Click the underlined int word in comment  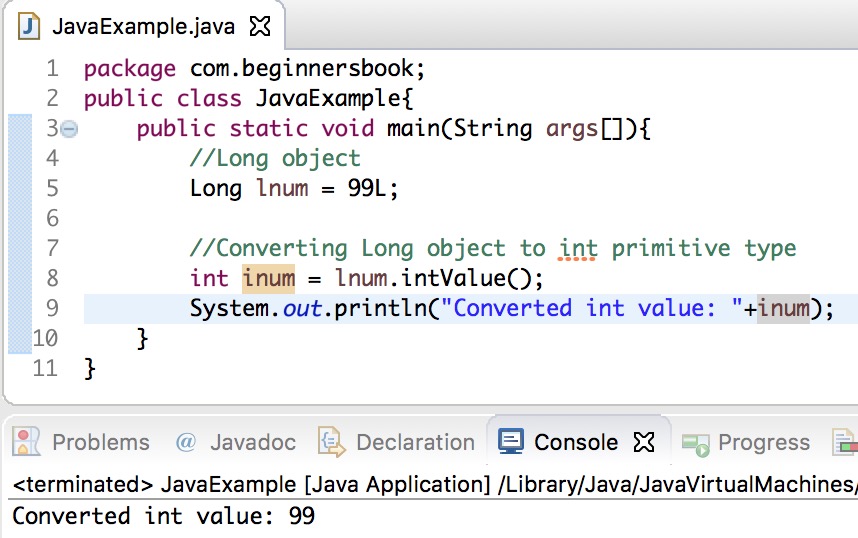click(x=577, y=248)
